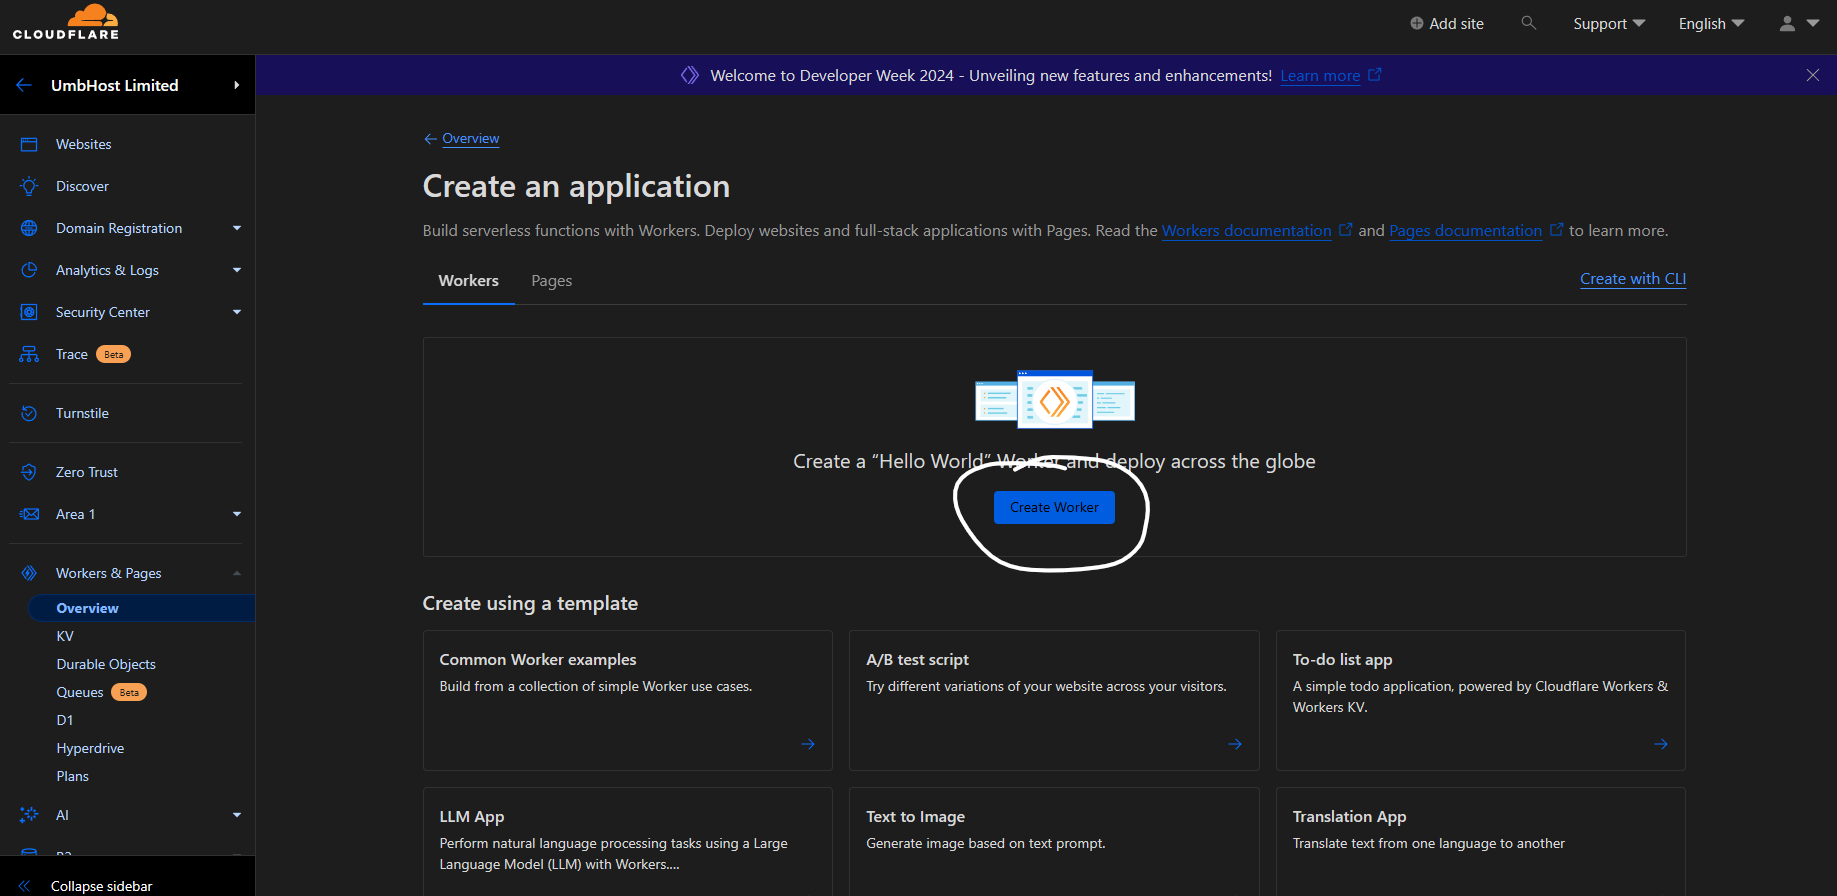Click the Add site button
The width and height of the screenshot is (1837, 896).
pyautogui.click(x=1446, y=24)
